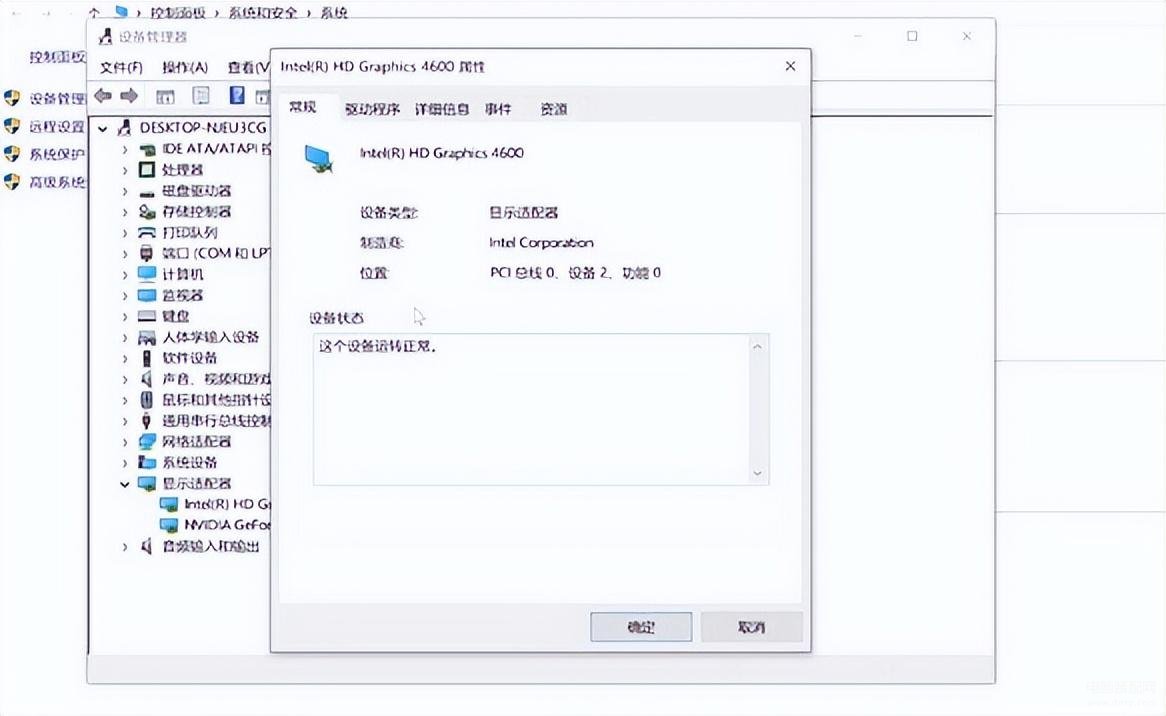Click the forward arrow toolbar icon

[x=129, y=95]
